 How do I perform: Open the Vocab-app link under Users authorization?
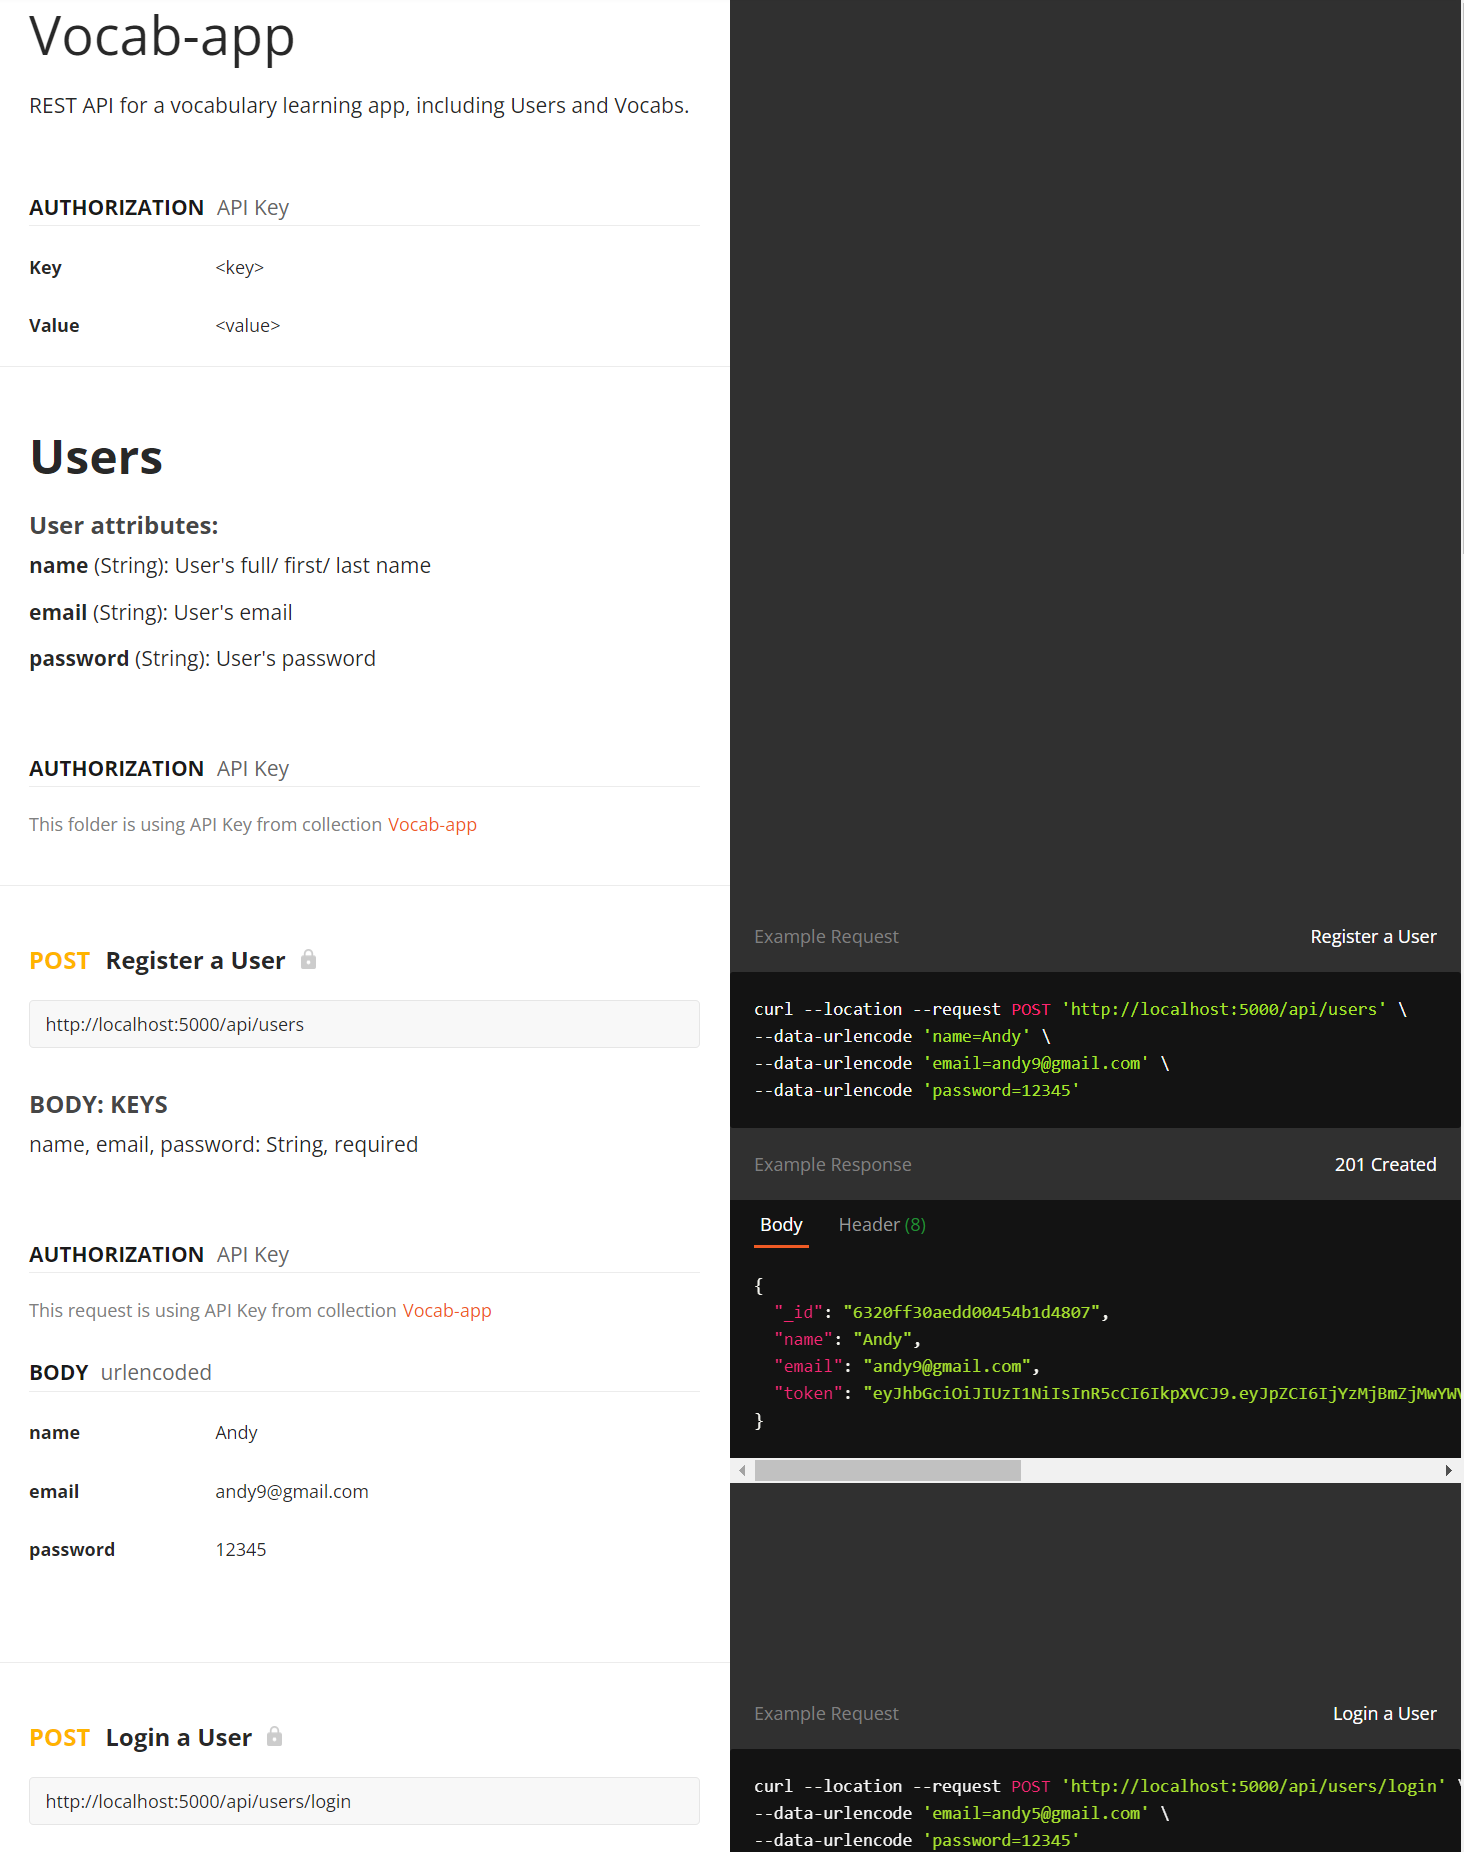coord(432,825)
